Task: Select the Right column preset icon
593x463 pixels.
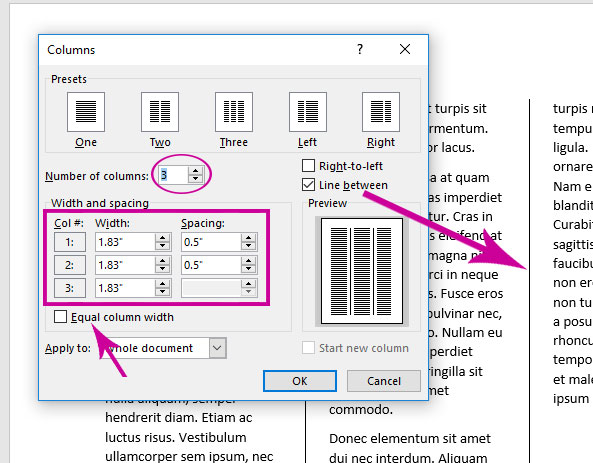Action: pyautogui.click(x=381, y=112)
